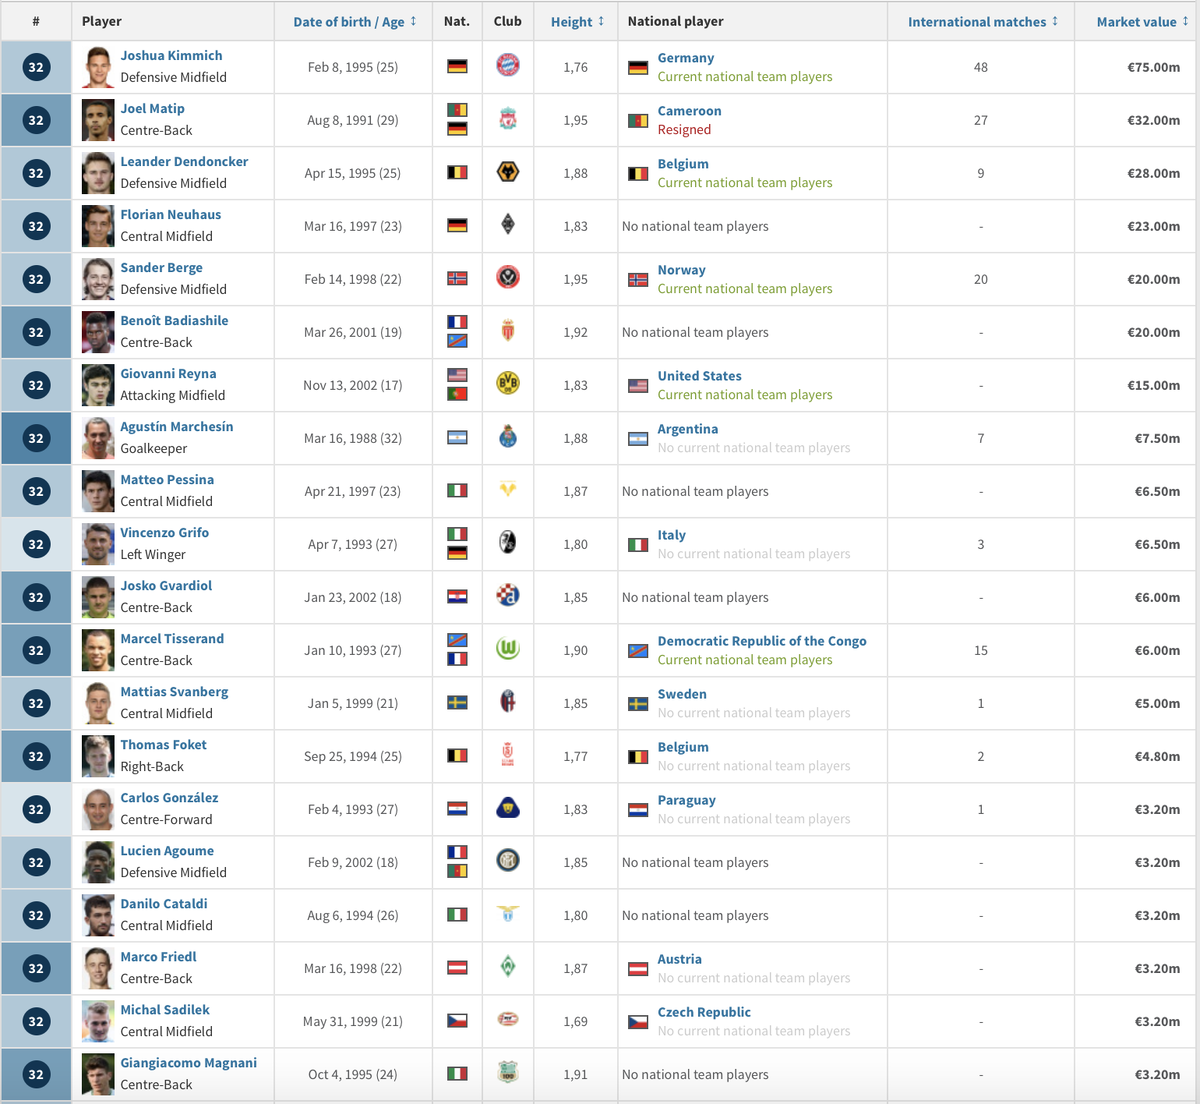Click Bayern Munich club crest in Kimmich row

tap(508, 66)
